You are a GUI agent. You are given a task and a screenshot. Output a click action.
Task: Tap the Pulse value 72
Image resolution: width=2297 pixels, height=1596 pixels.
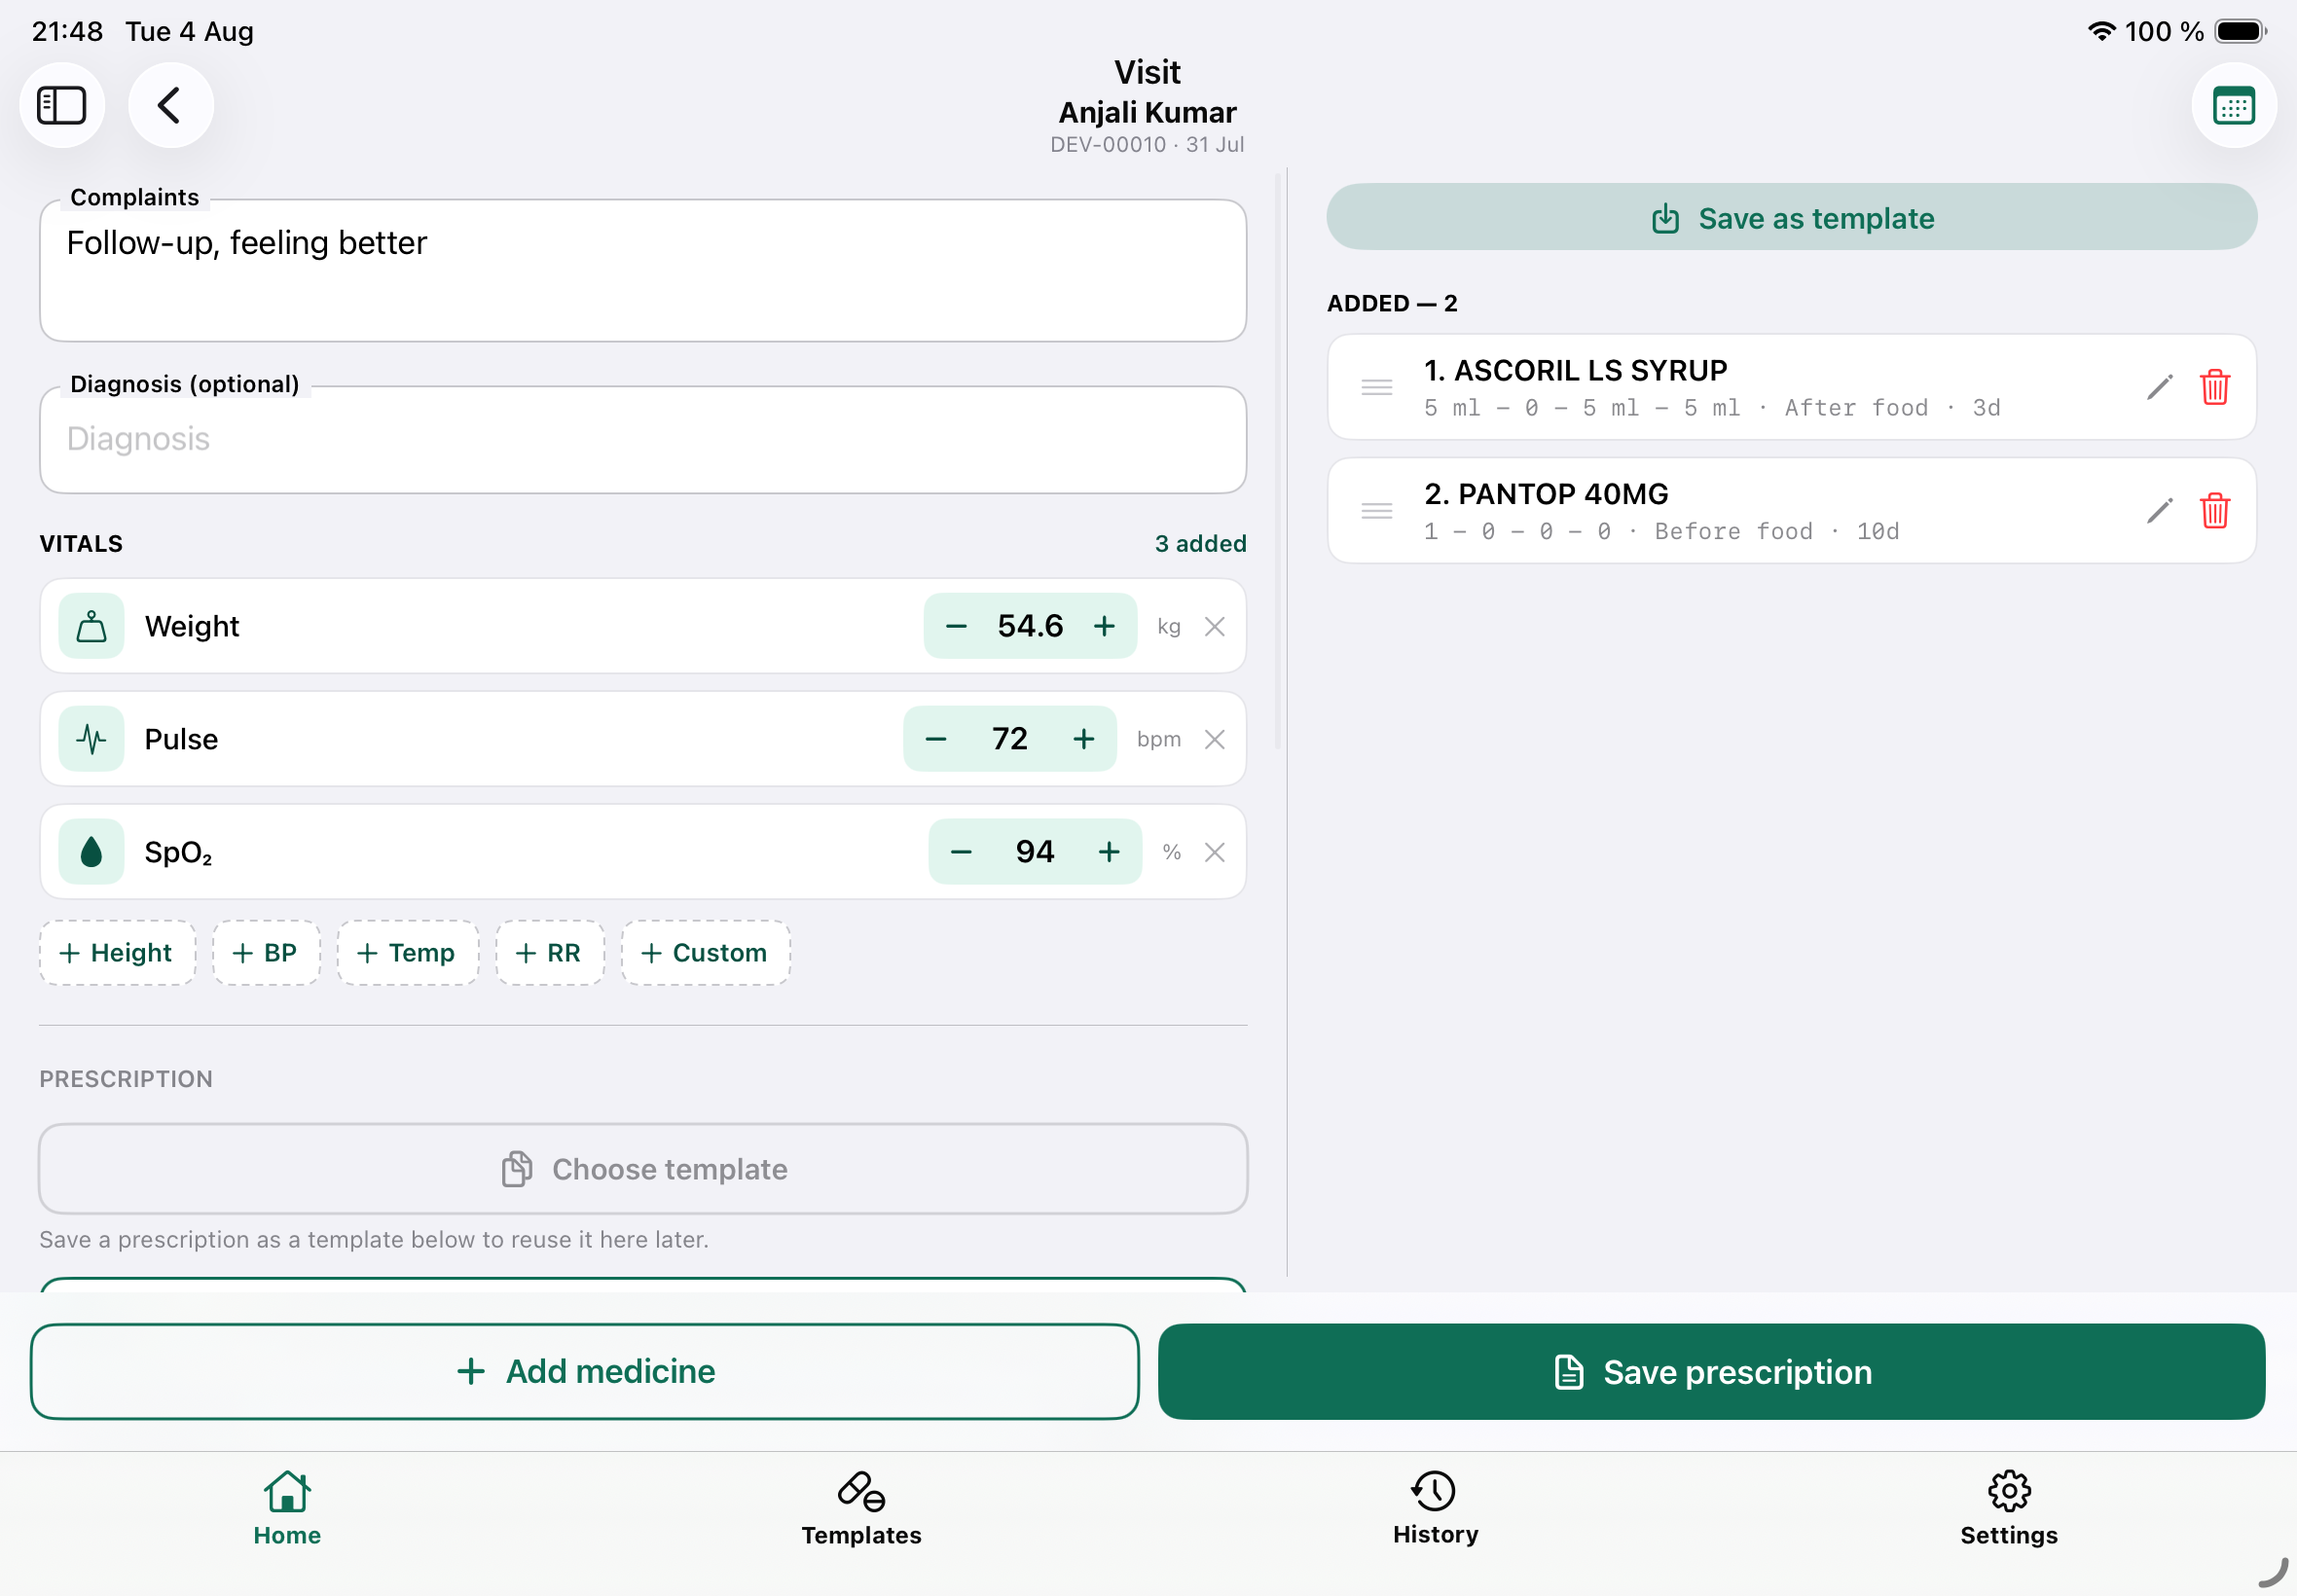click(1010, 739)
